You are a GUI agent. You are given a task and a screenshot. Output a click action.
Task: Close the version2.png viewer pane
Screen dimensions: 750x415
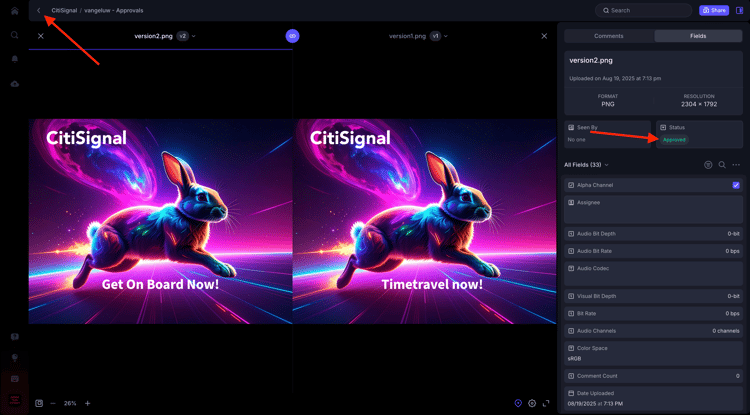(41, 36)
